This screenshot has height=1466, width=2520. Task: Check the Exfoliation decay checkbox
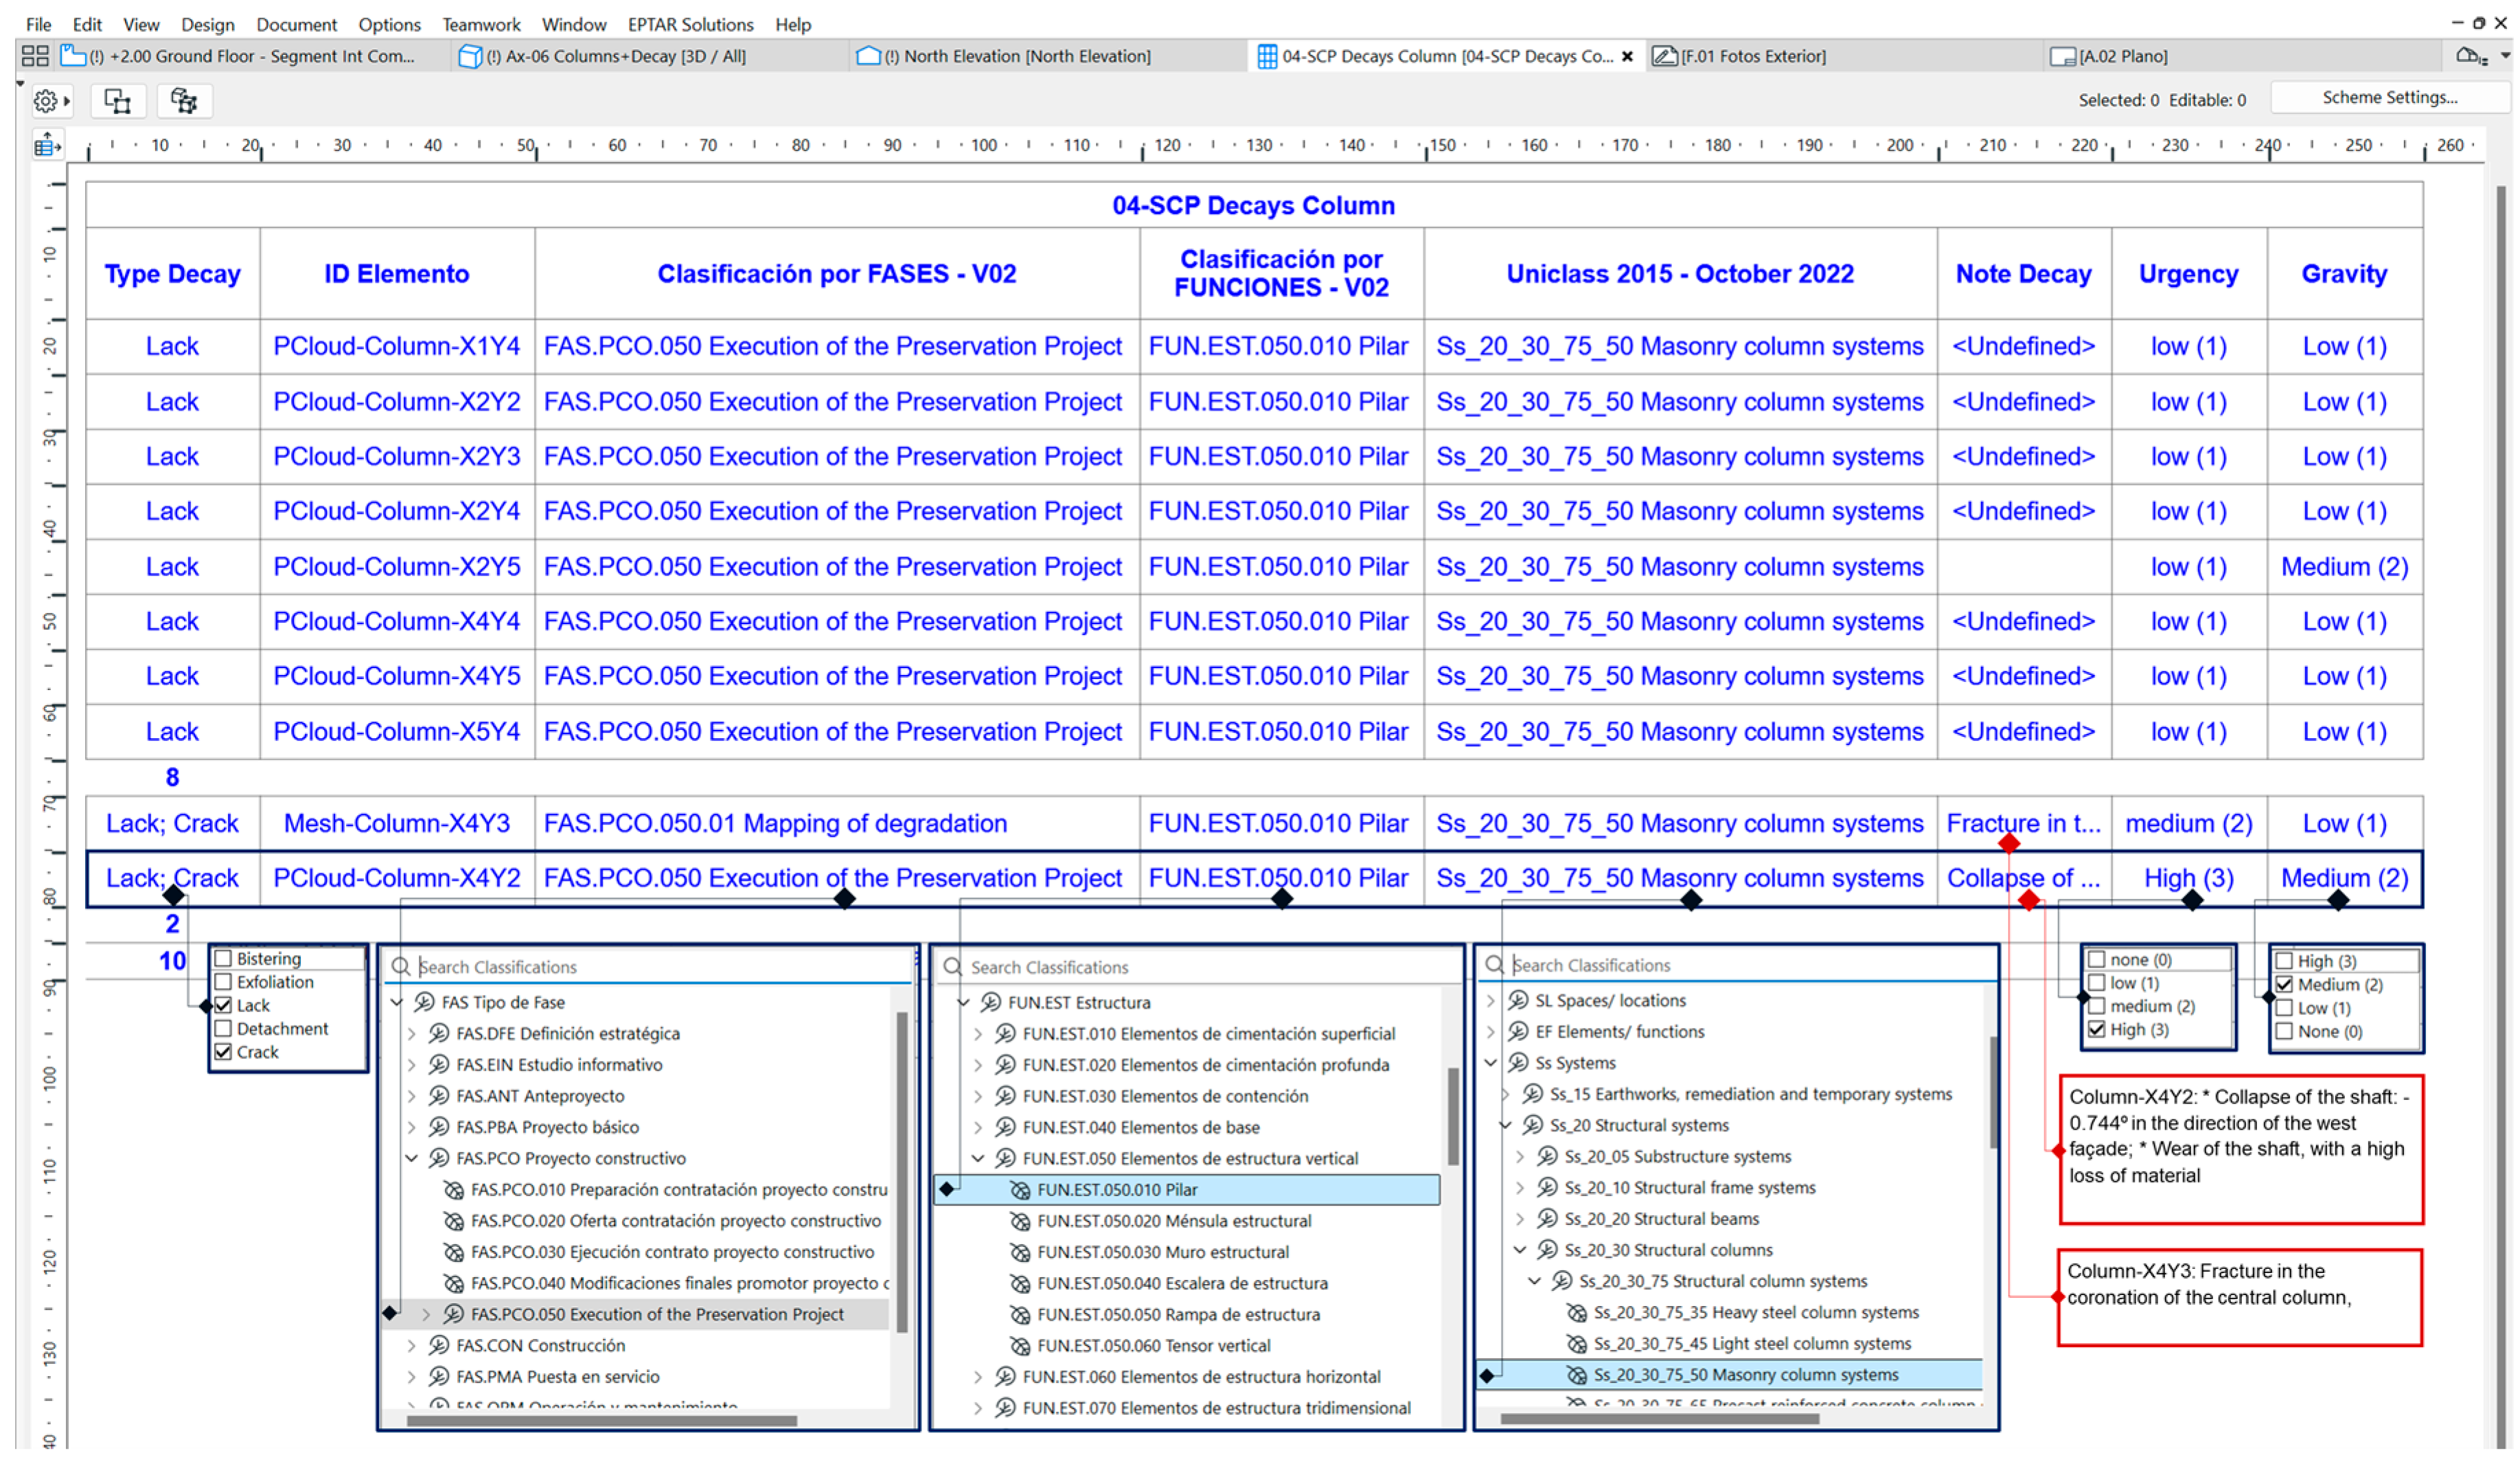point(224,982)
